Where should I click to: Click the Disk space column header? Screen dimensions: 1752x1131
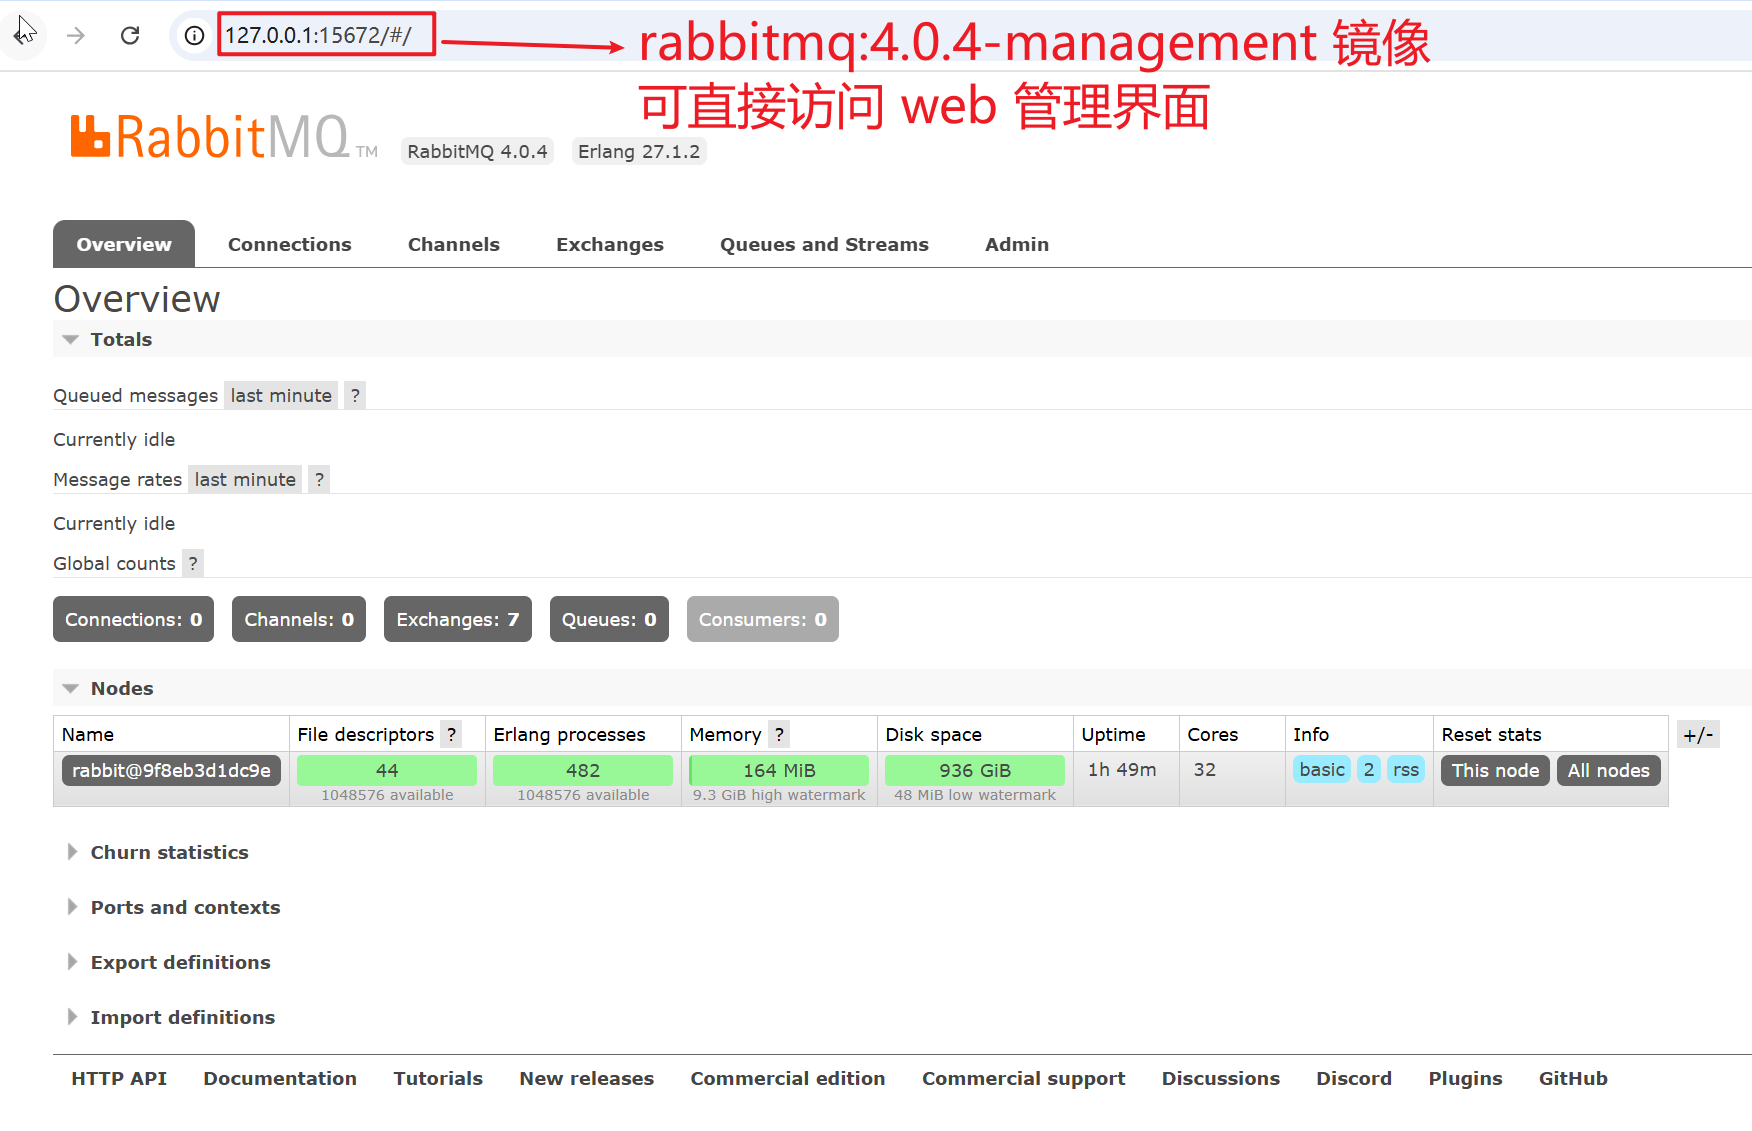(x=933, y=734)
